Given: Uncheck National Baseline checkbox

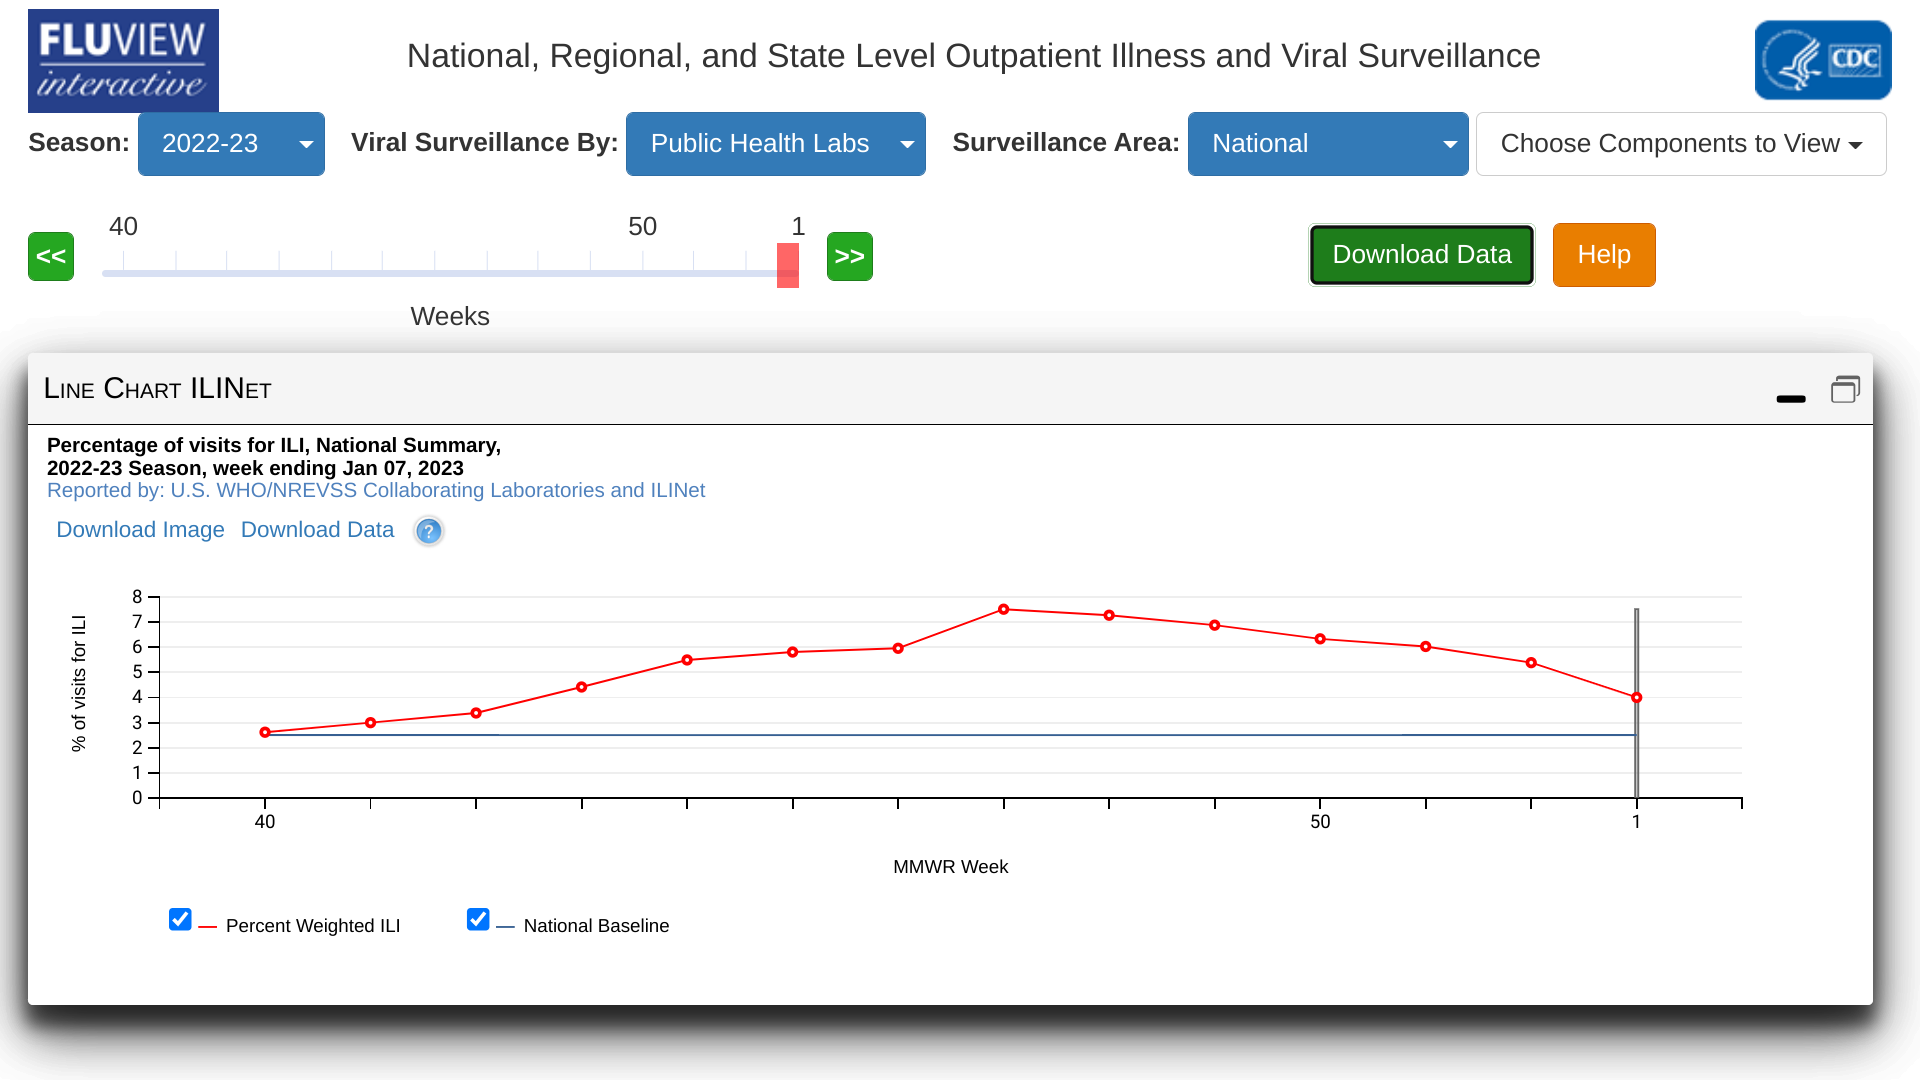Looking at the screenshot, I should pyautogui.click(x=478, y=919).
